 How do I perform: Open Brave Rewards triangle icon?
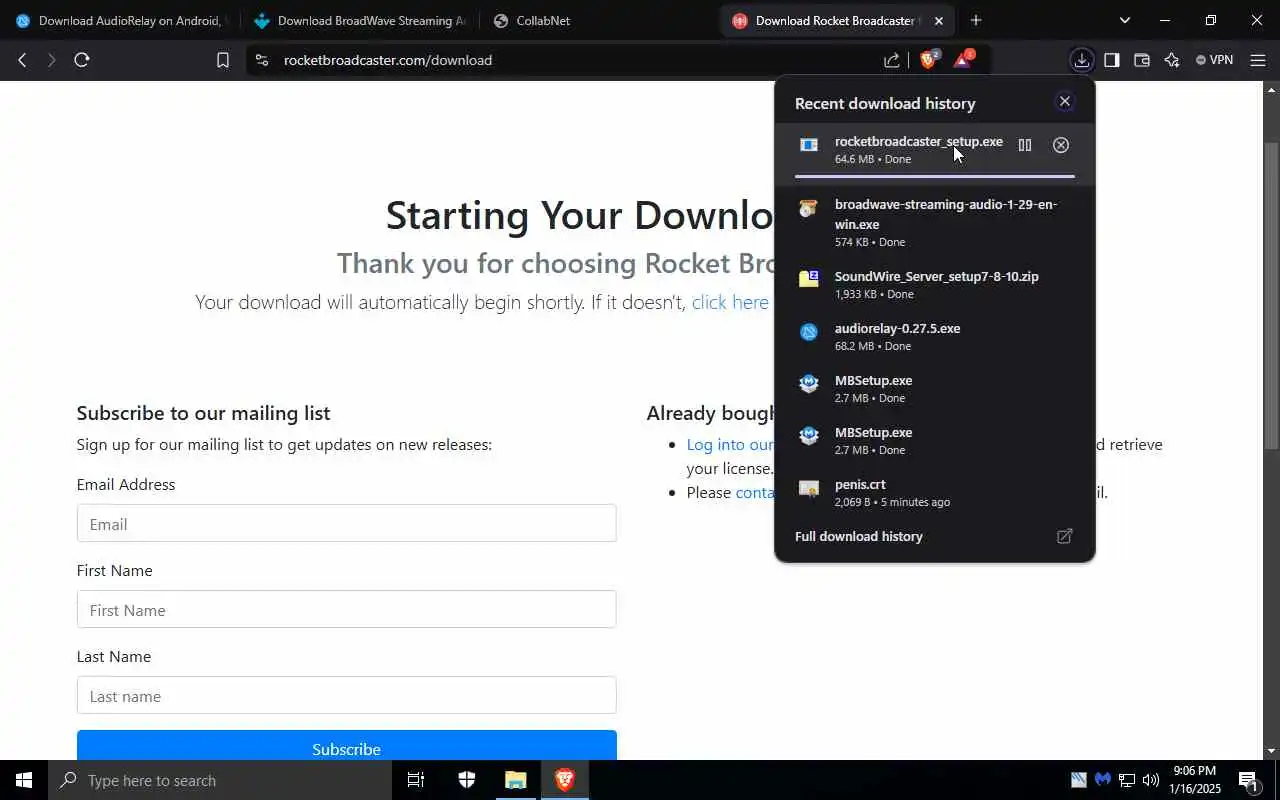coord(962,60)
